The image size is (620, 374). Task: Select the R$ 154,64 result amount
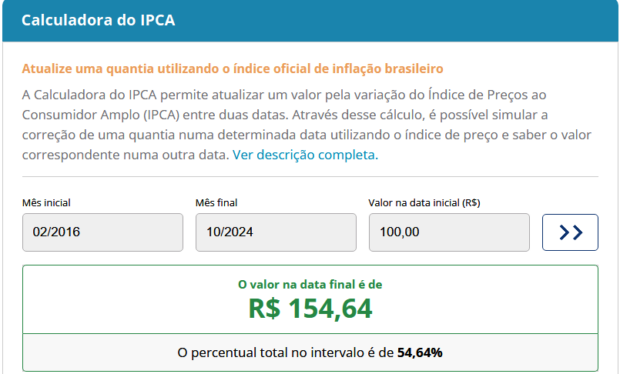(x=310, y=308)
